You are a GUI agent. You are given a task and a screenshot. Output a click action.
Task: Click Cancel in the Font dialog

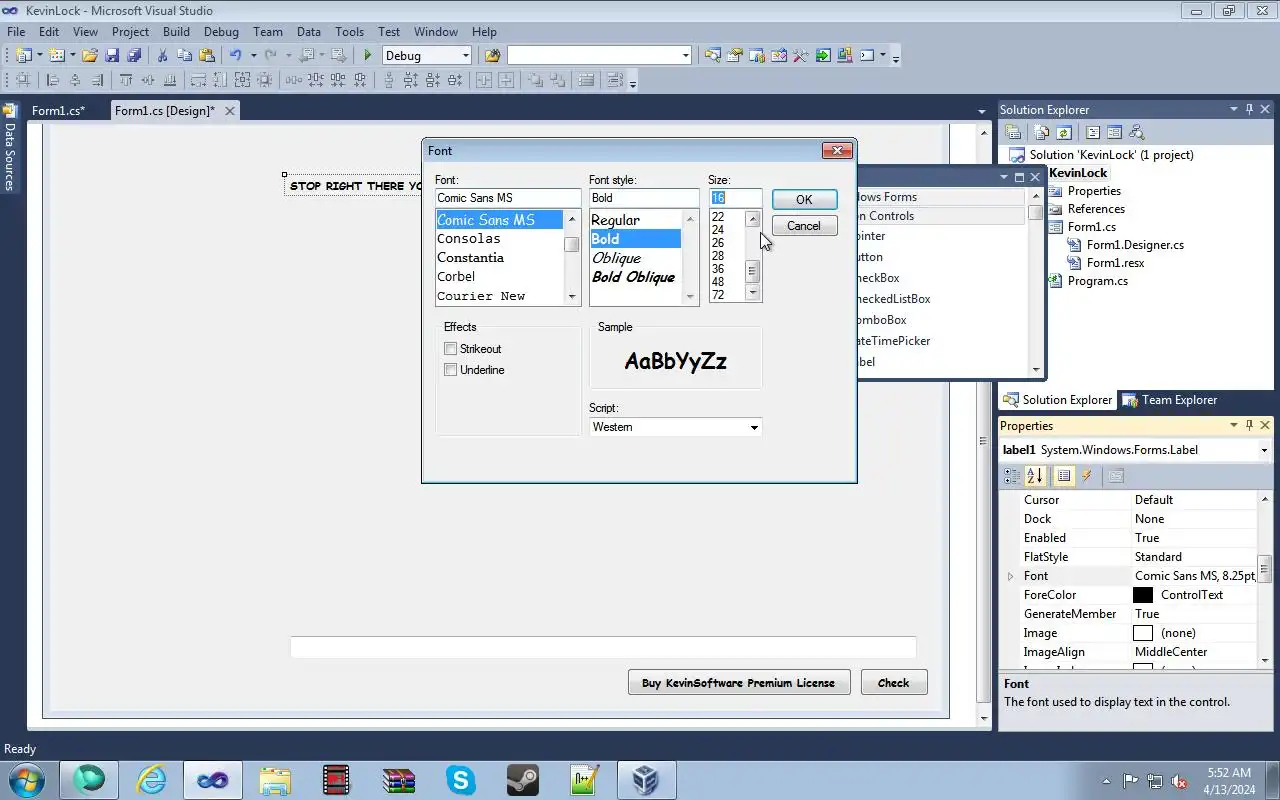click(x=804, y=226)
